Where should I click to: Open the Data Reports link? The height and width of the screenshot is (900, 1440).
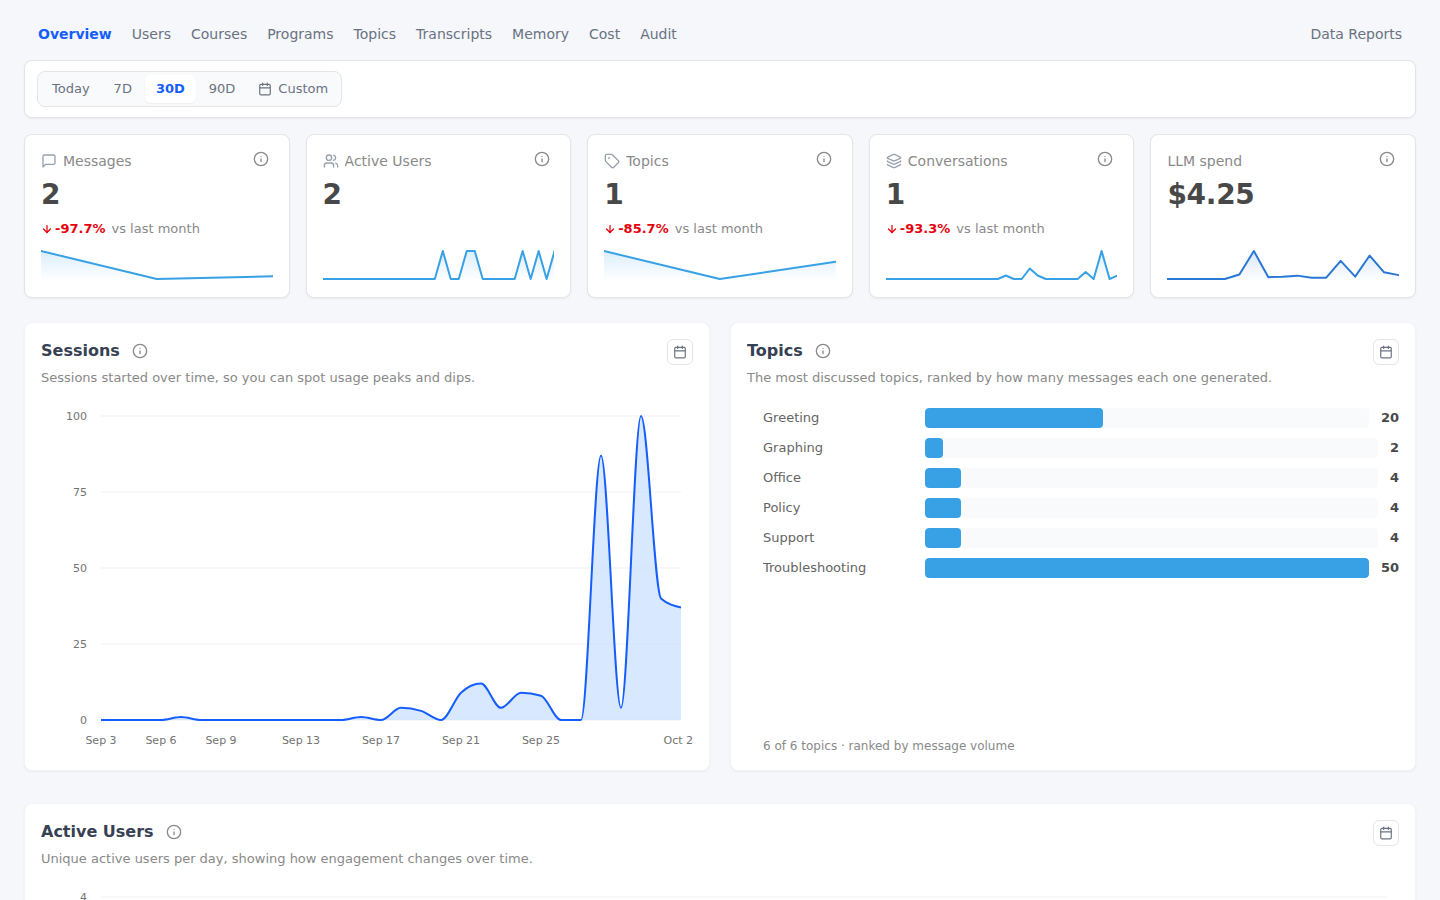point(1356,34)
